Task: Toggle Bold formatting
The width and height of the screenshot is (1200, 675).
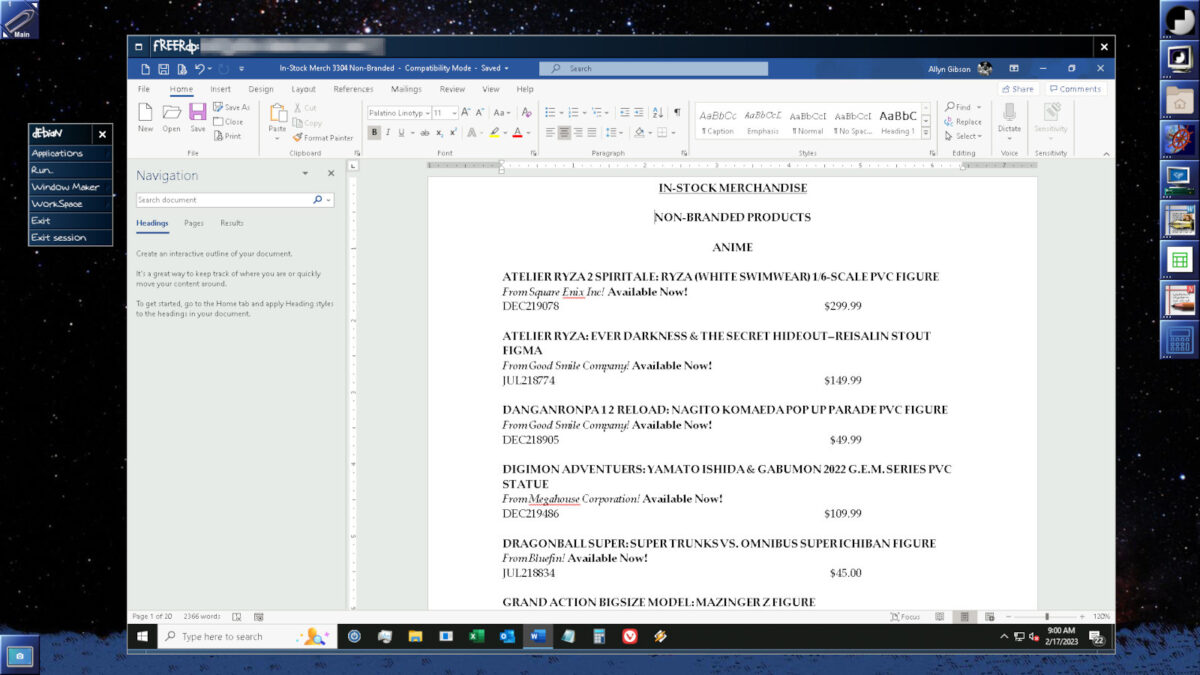Action: 374,132
